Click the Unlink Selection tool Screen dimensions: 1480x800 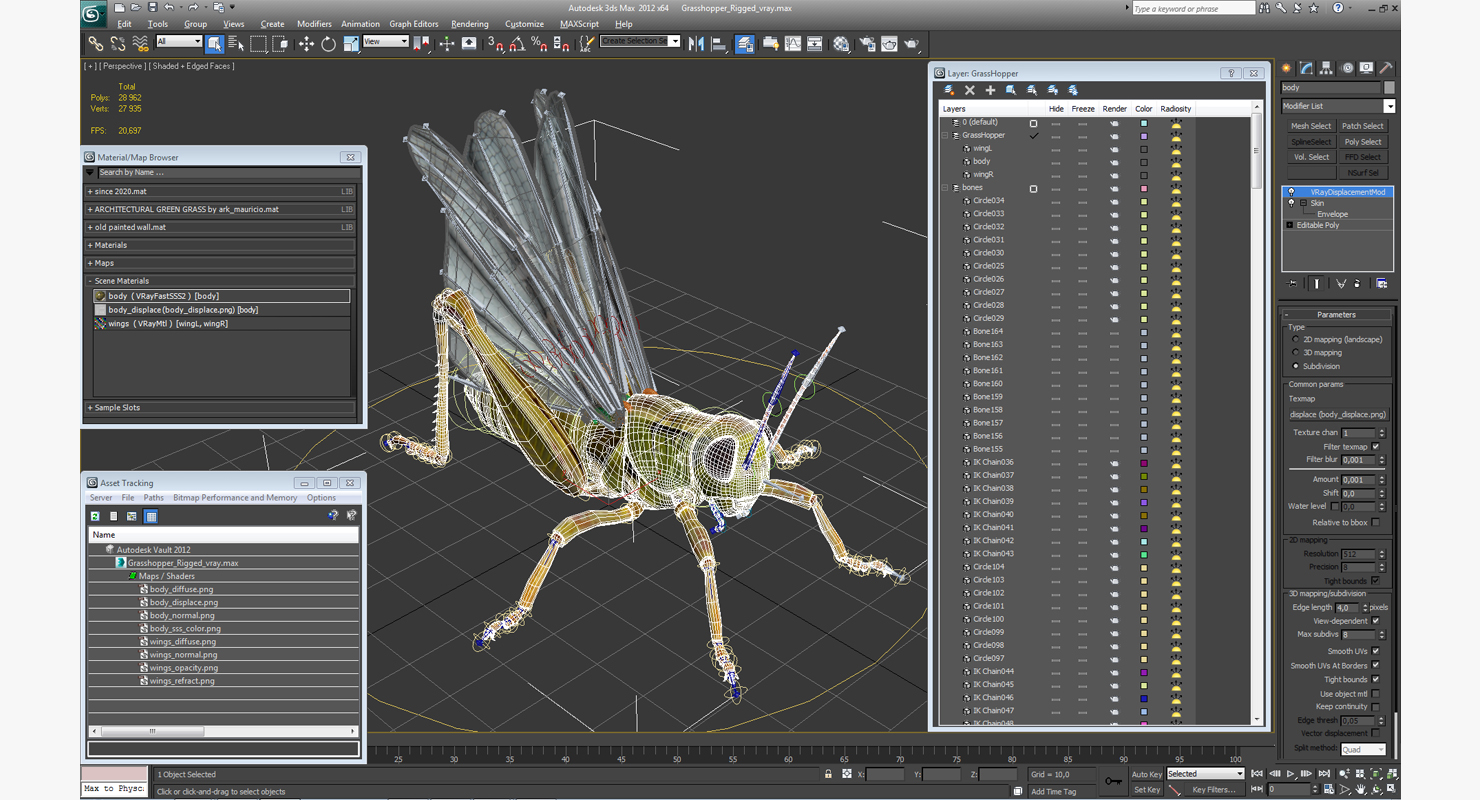click(x=118, y=43)
